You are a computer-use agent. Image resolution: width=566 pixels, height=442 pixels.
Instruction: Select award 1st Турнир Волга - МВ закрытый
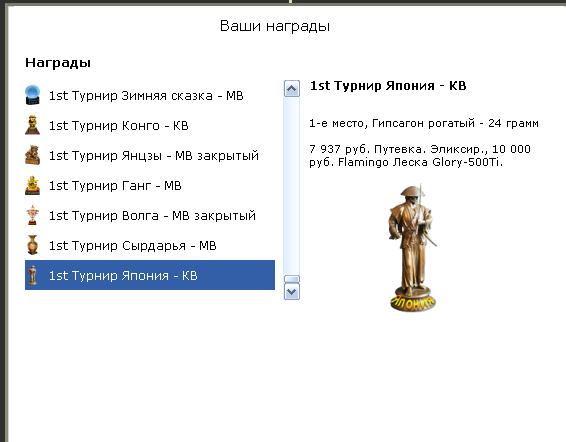(x=150, y=215)
